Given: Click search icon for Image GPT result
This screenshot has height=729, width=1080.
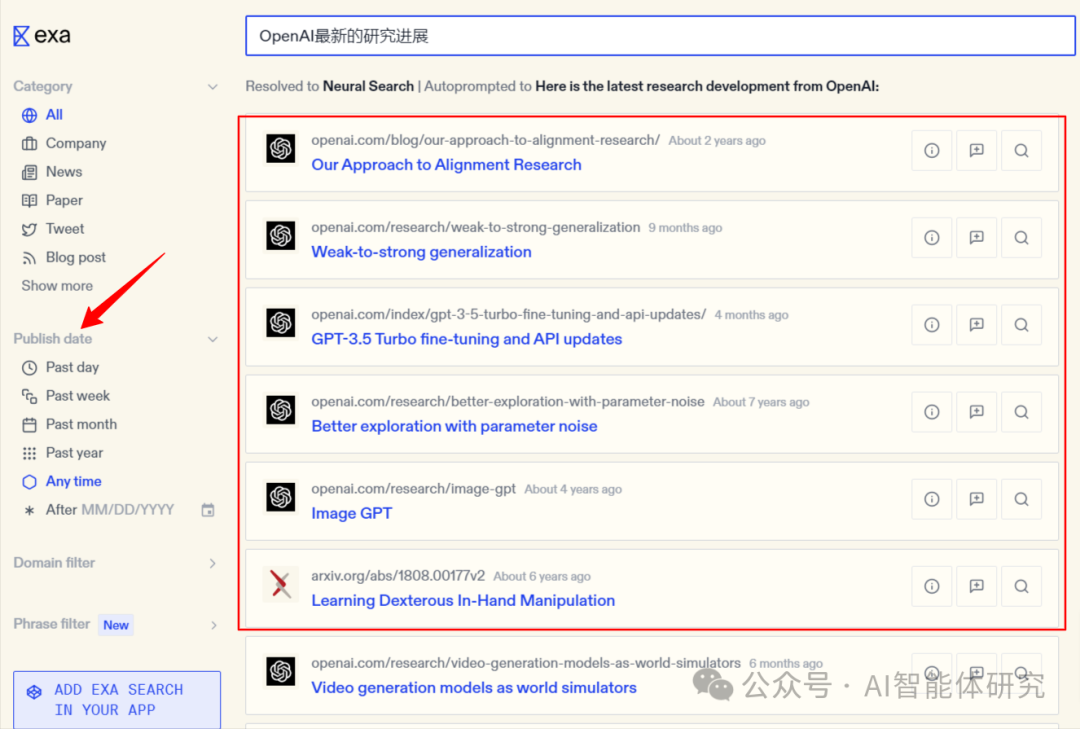Looking at the screenshot, I should pyautogui.click(x=1021, y=499).
